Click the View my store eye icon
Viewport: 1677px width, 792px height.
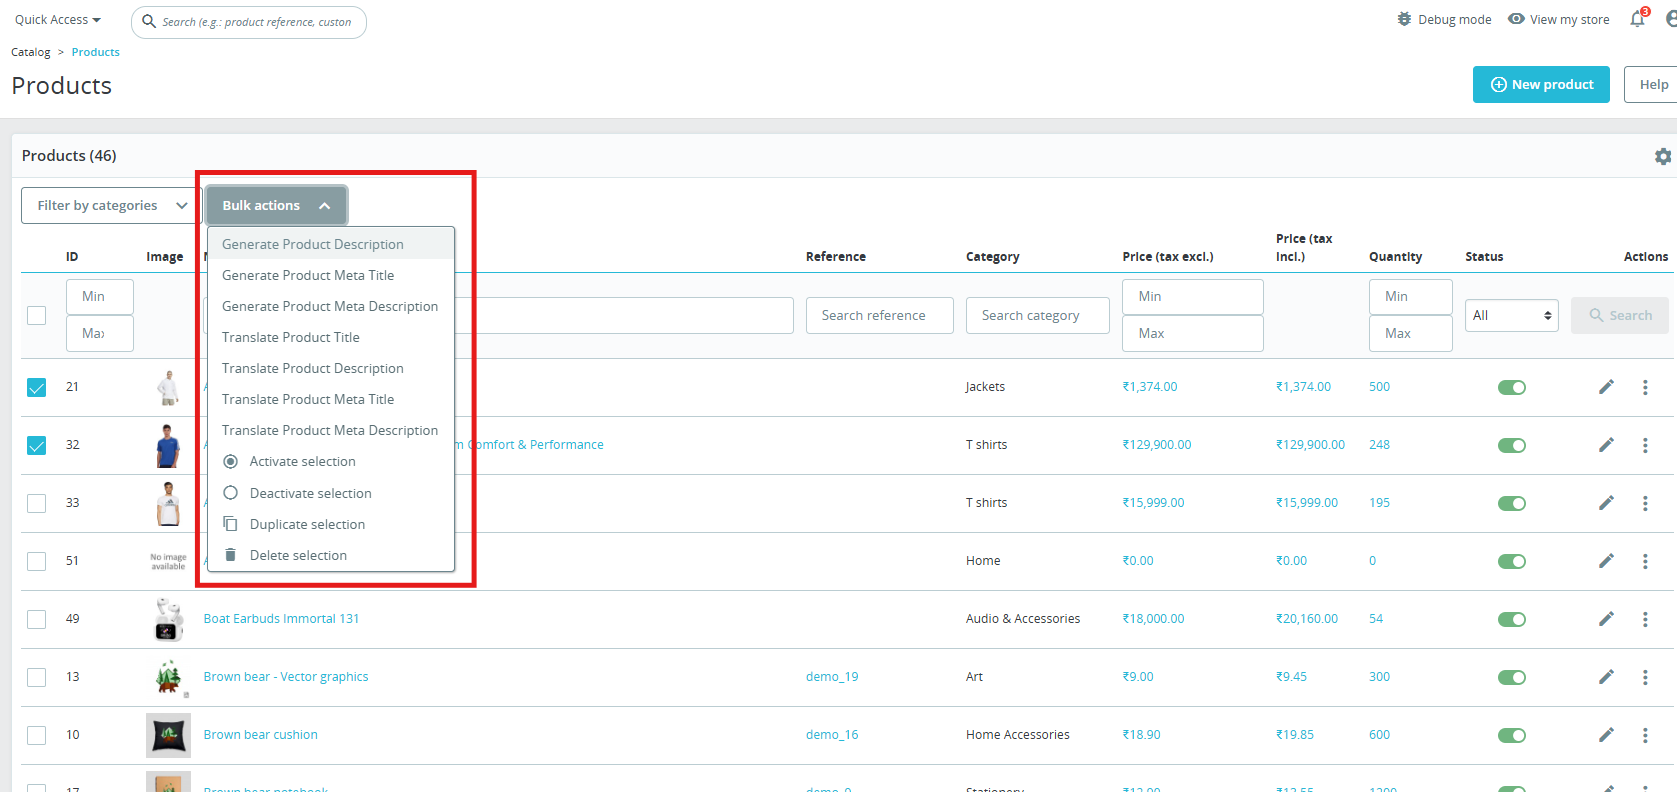1516,19
